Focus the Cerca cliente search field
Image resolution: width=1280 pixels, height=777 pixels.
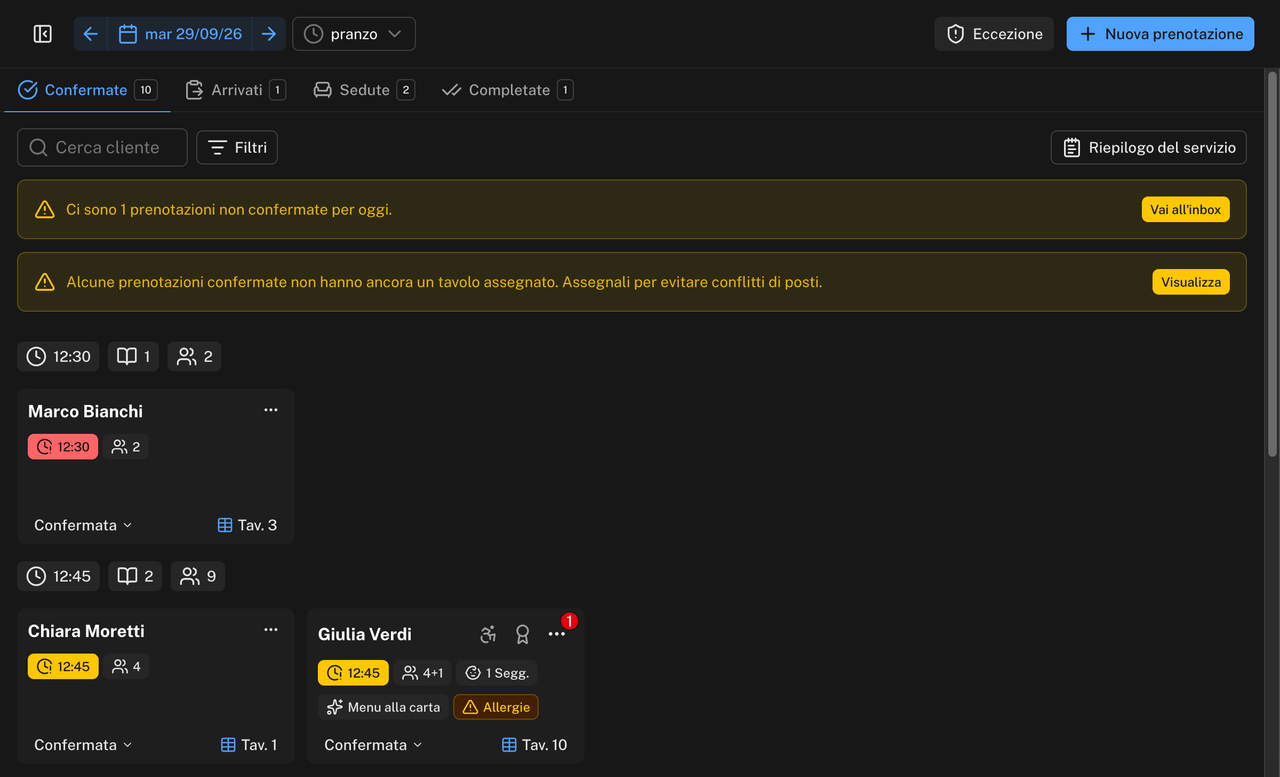point(102,147)
